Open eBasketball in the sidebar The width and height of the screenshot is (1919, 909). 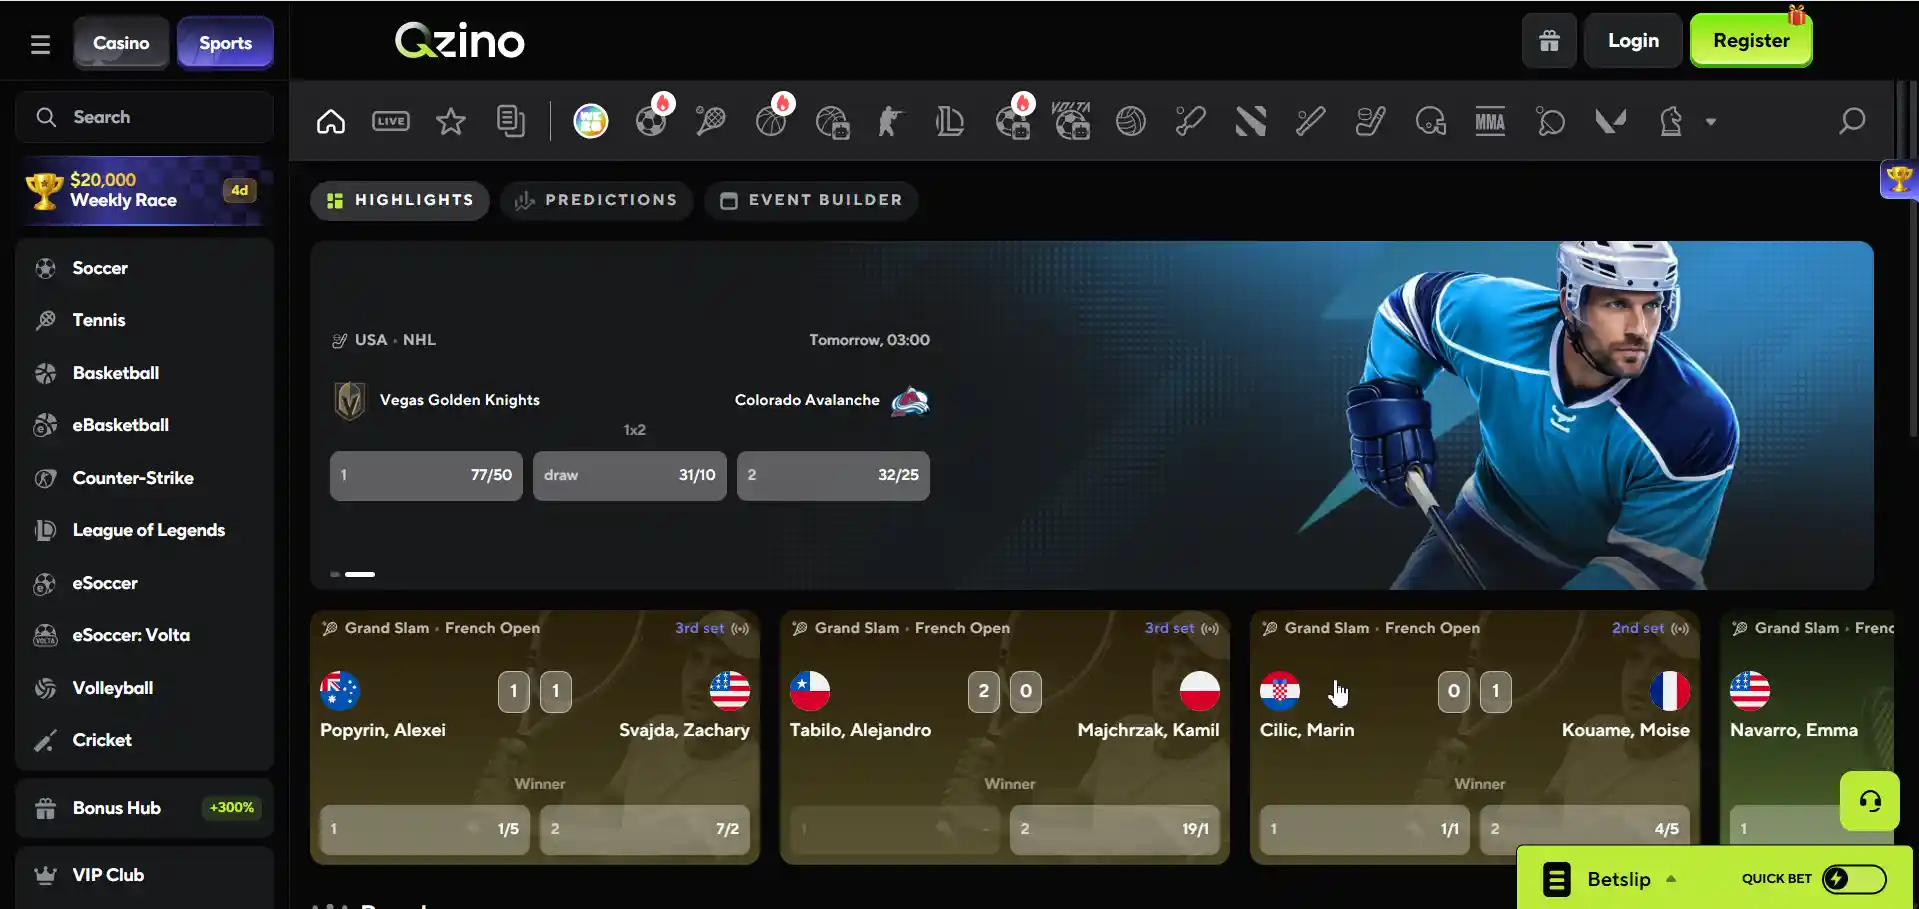click(x=145, y=425)
